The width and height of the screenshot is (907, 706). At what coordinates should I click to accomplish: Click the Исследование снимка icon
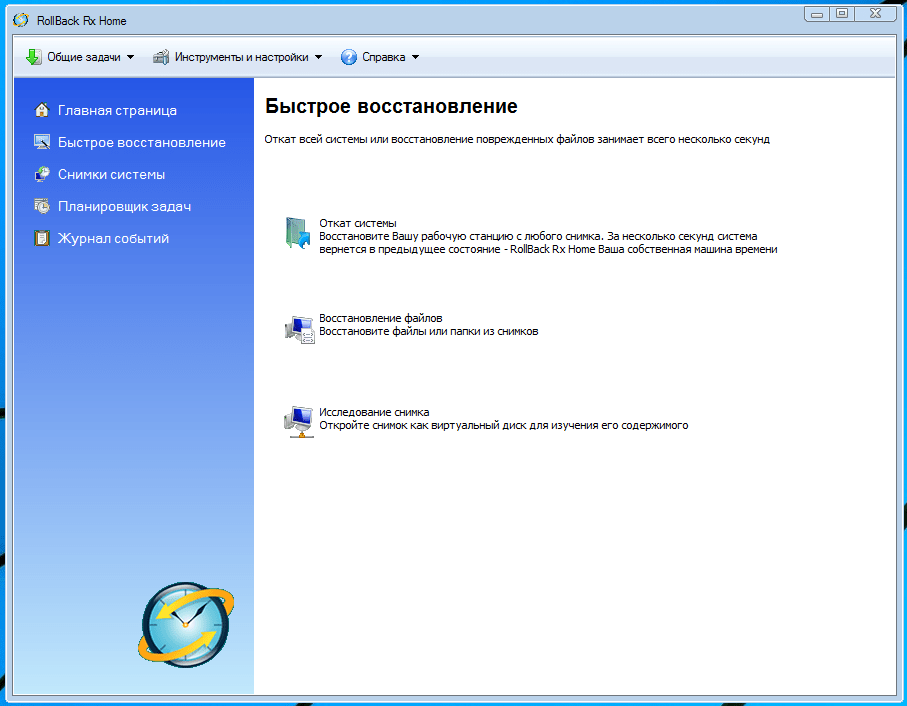[x=298, y=421]
